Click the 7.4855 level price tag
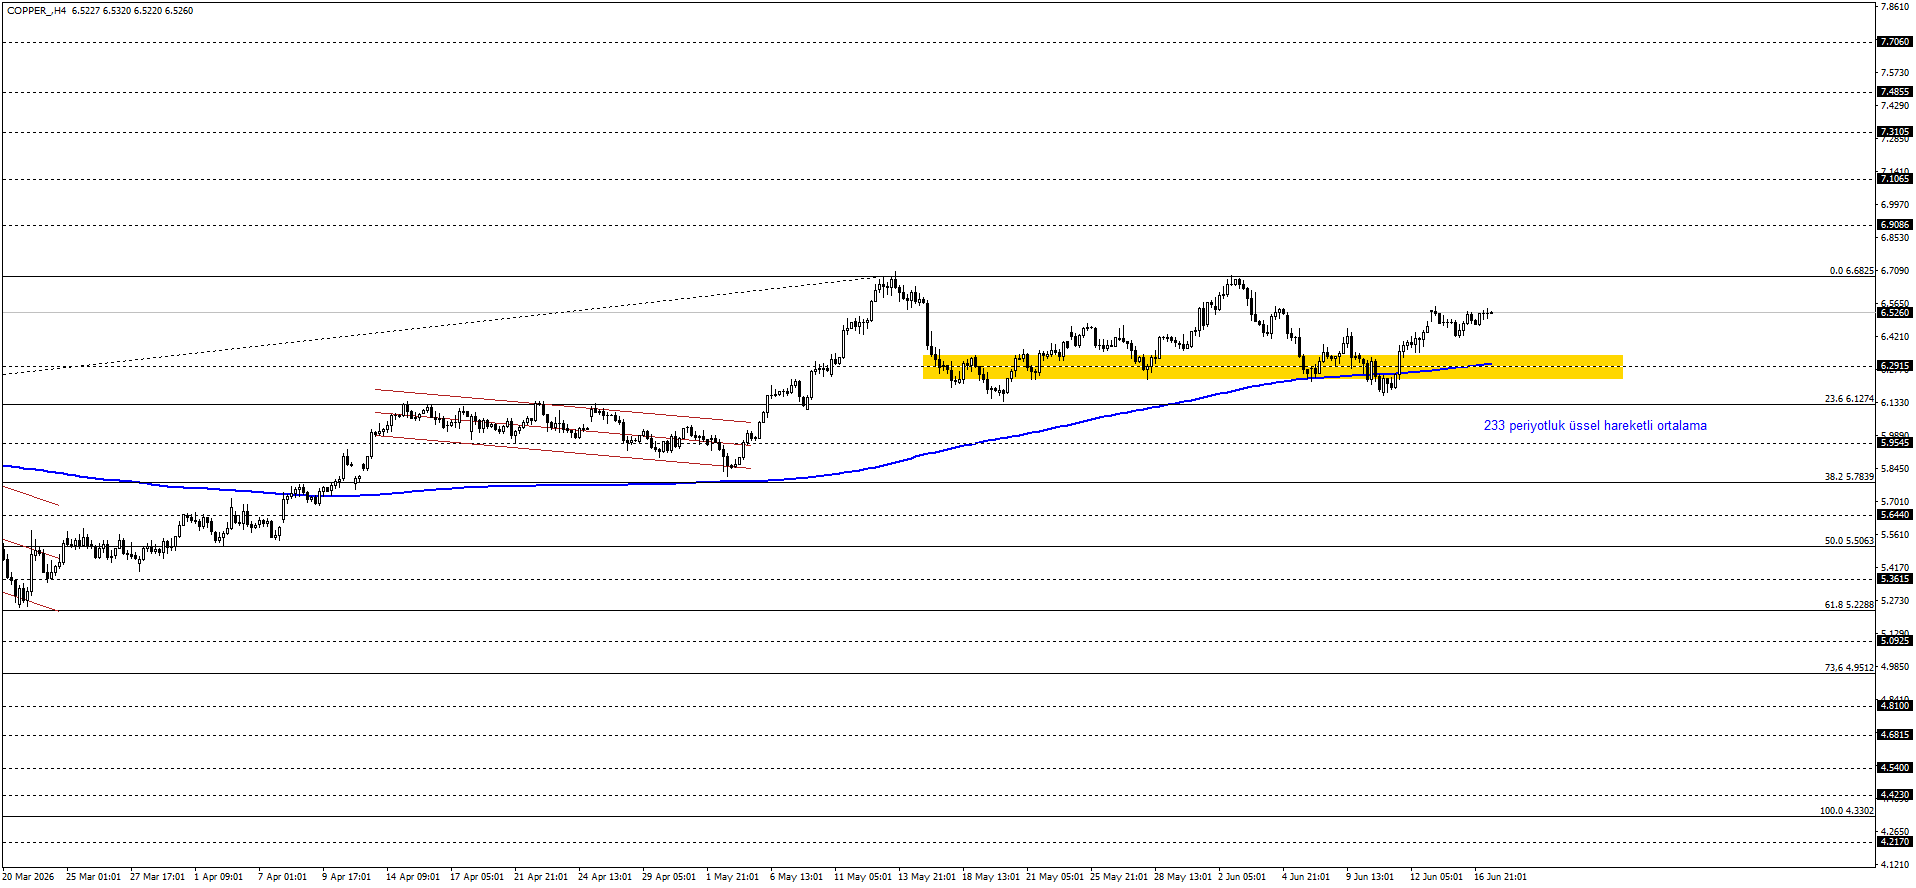Viewport: 1916px width, 888px height. tap(1895, 92)
